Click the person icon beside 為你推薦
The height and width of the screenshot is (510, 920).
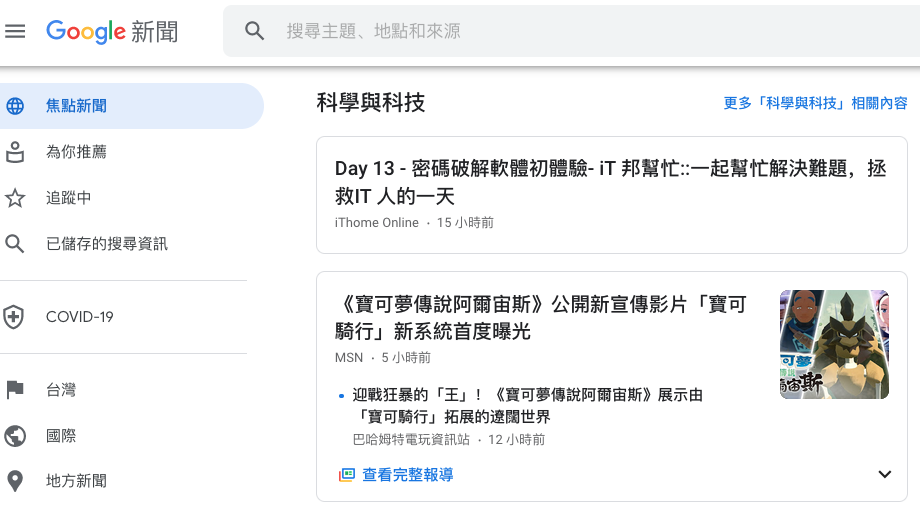point(15,152)
